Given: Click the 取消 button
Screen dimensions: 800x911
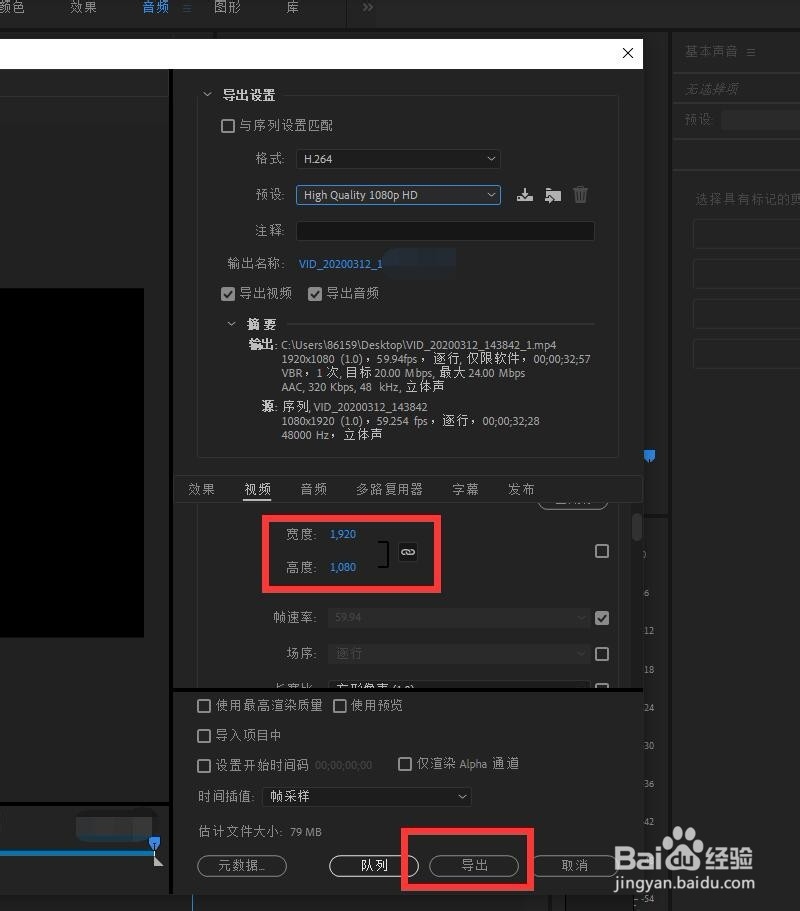Looking at the screenshot, I should click(x=575, y=866).
